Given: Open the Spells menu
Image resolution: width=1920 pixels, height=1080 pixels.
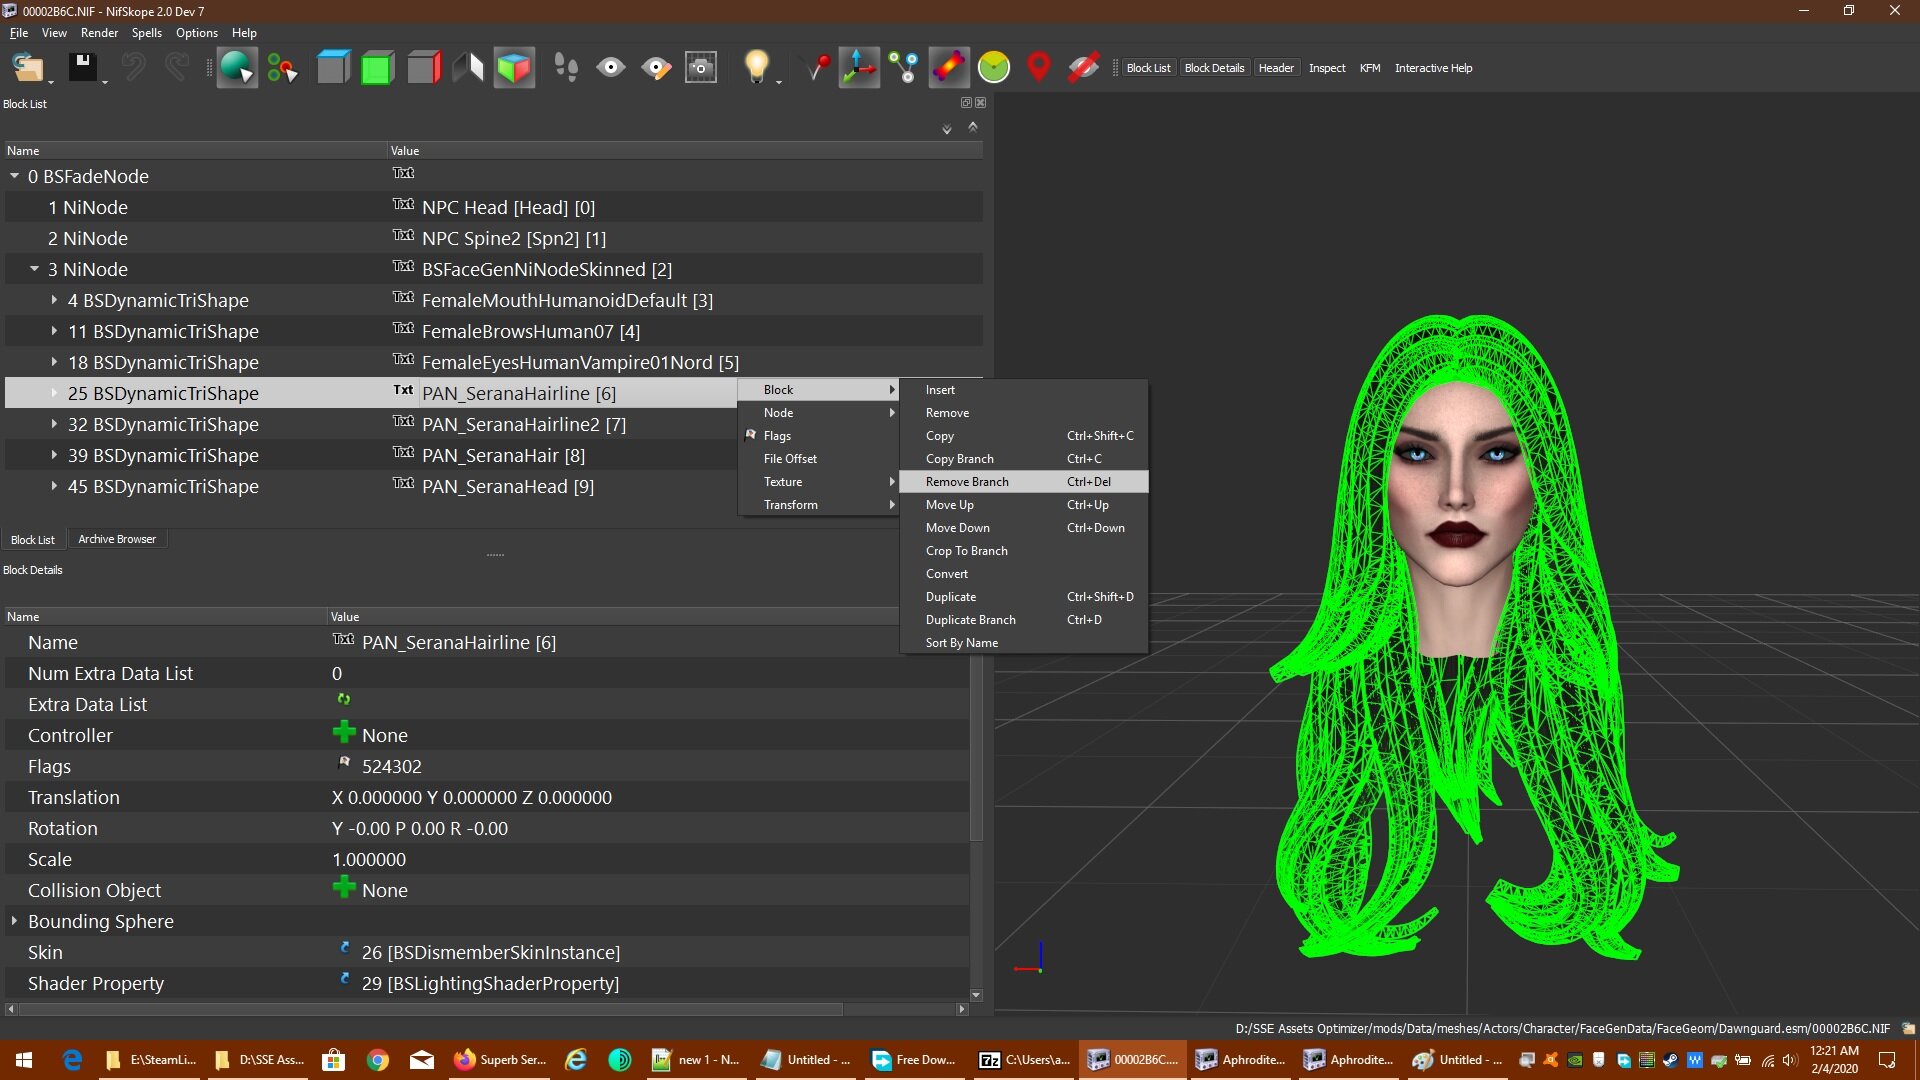Looking at the screenshot, I should (146, 33).
